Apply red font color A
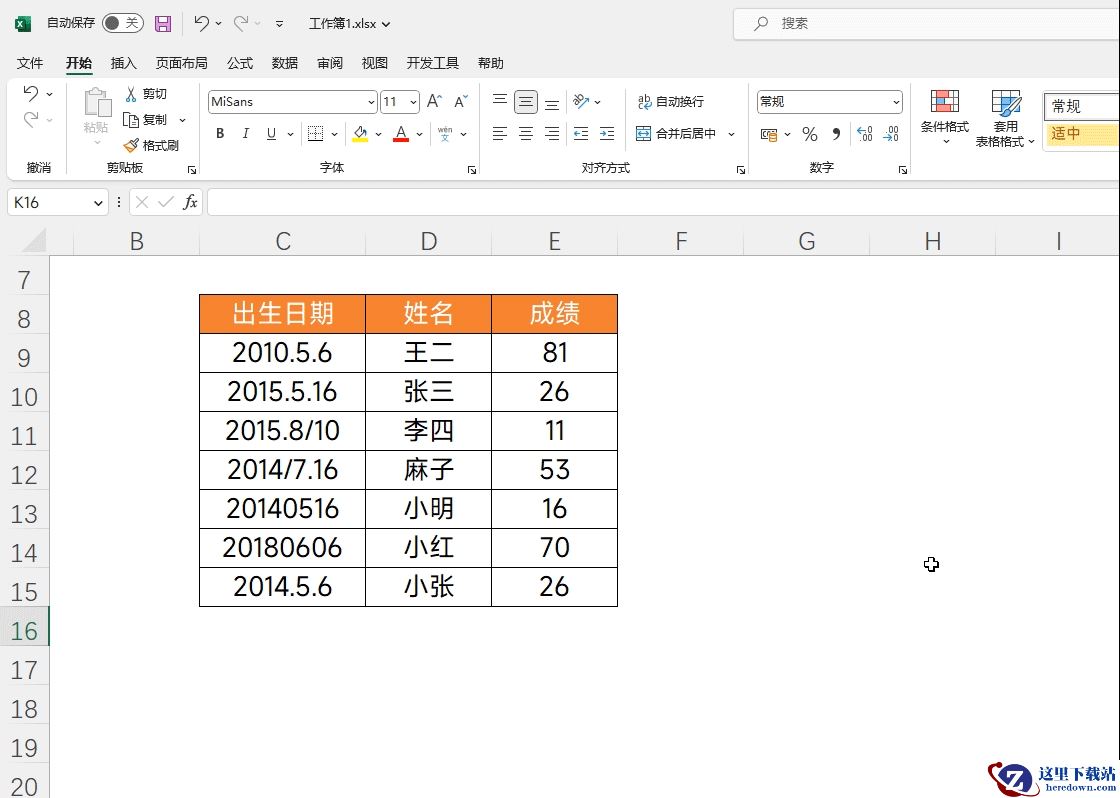This screenshot has height=798, width=1120. [401, 134]
